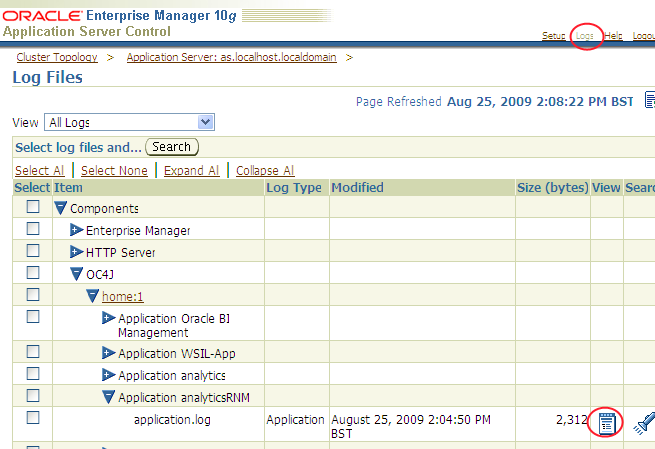Screen dimensions: 655x449
Task: Tick the Application WSIL-App checkbox
Action: pos(33,352)
